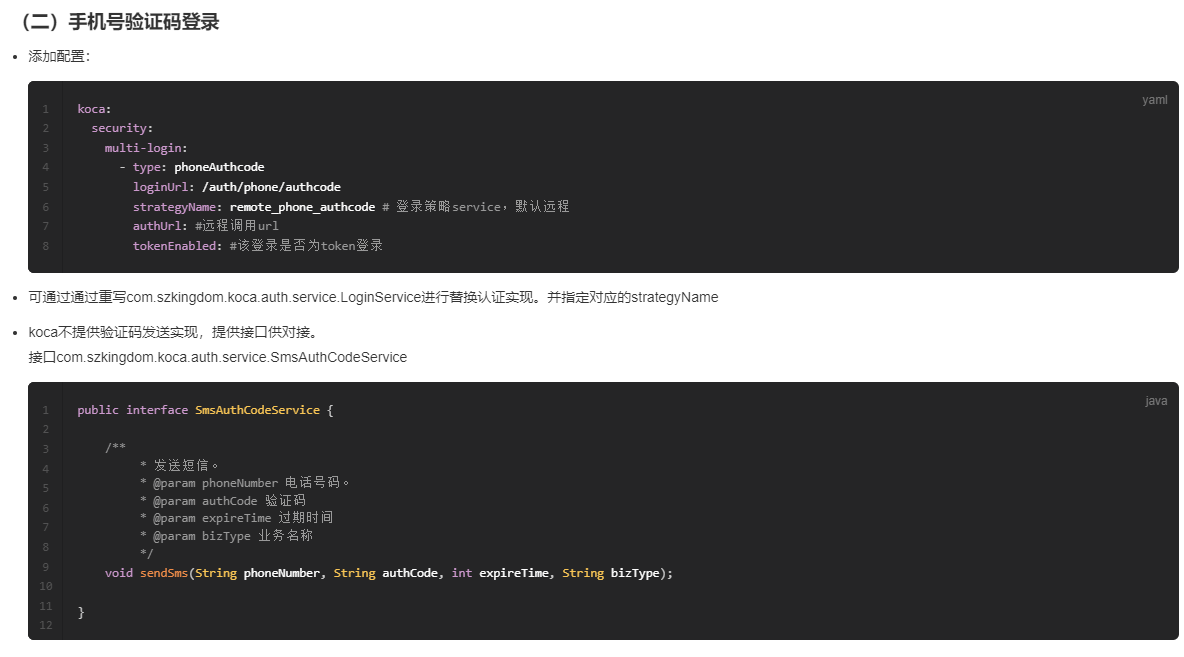Screen dimensions: 1184x657
Task: Click the @param phoneNumber comment line
Action: pyautogui.click(x=246, y=483)
